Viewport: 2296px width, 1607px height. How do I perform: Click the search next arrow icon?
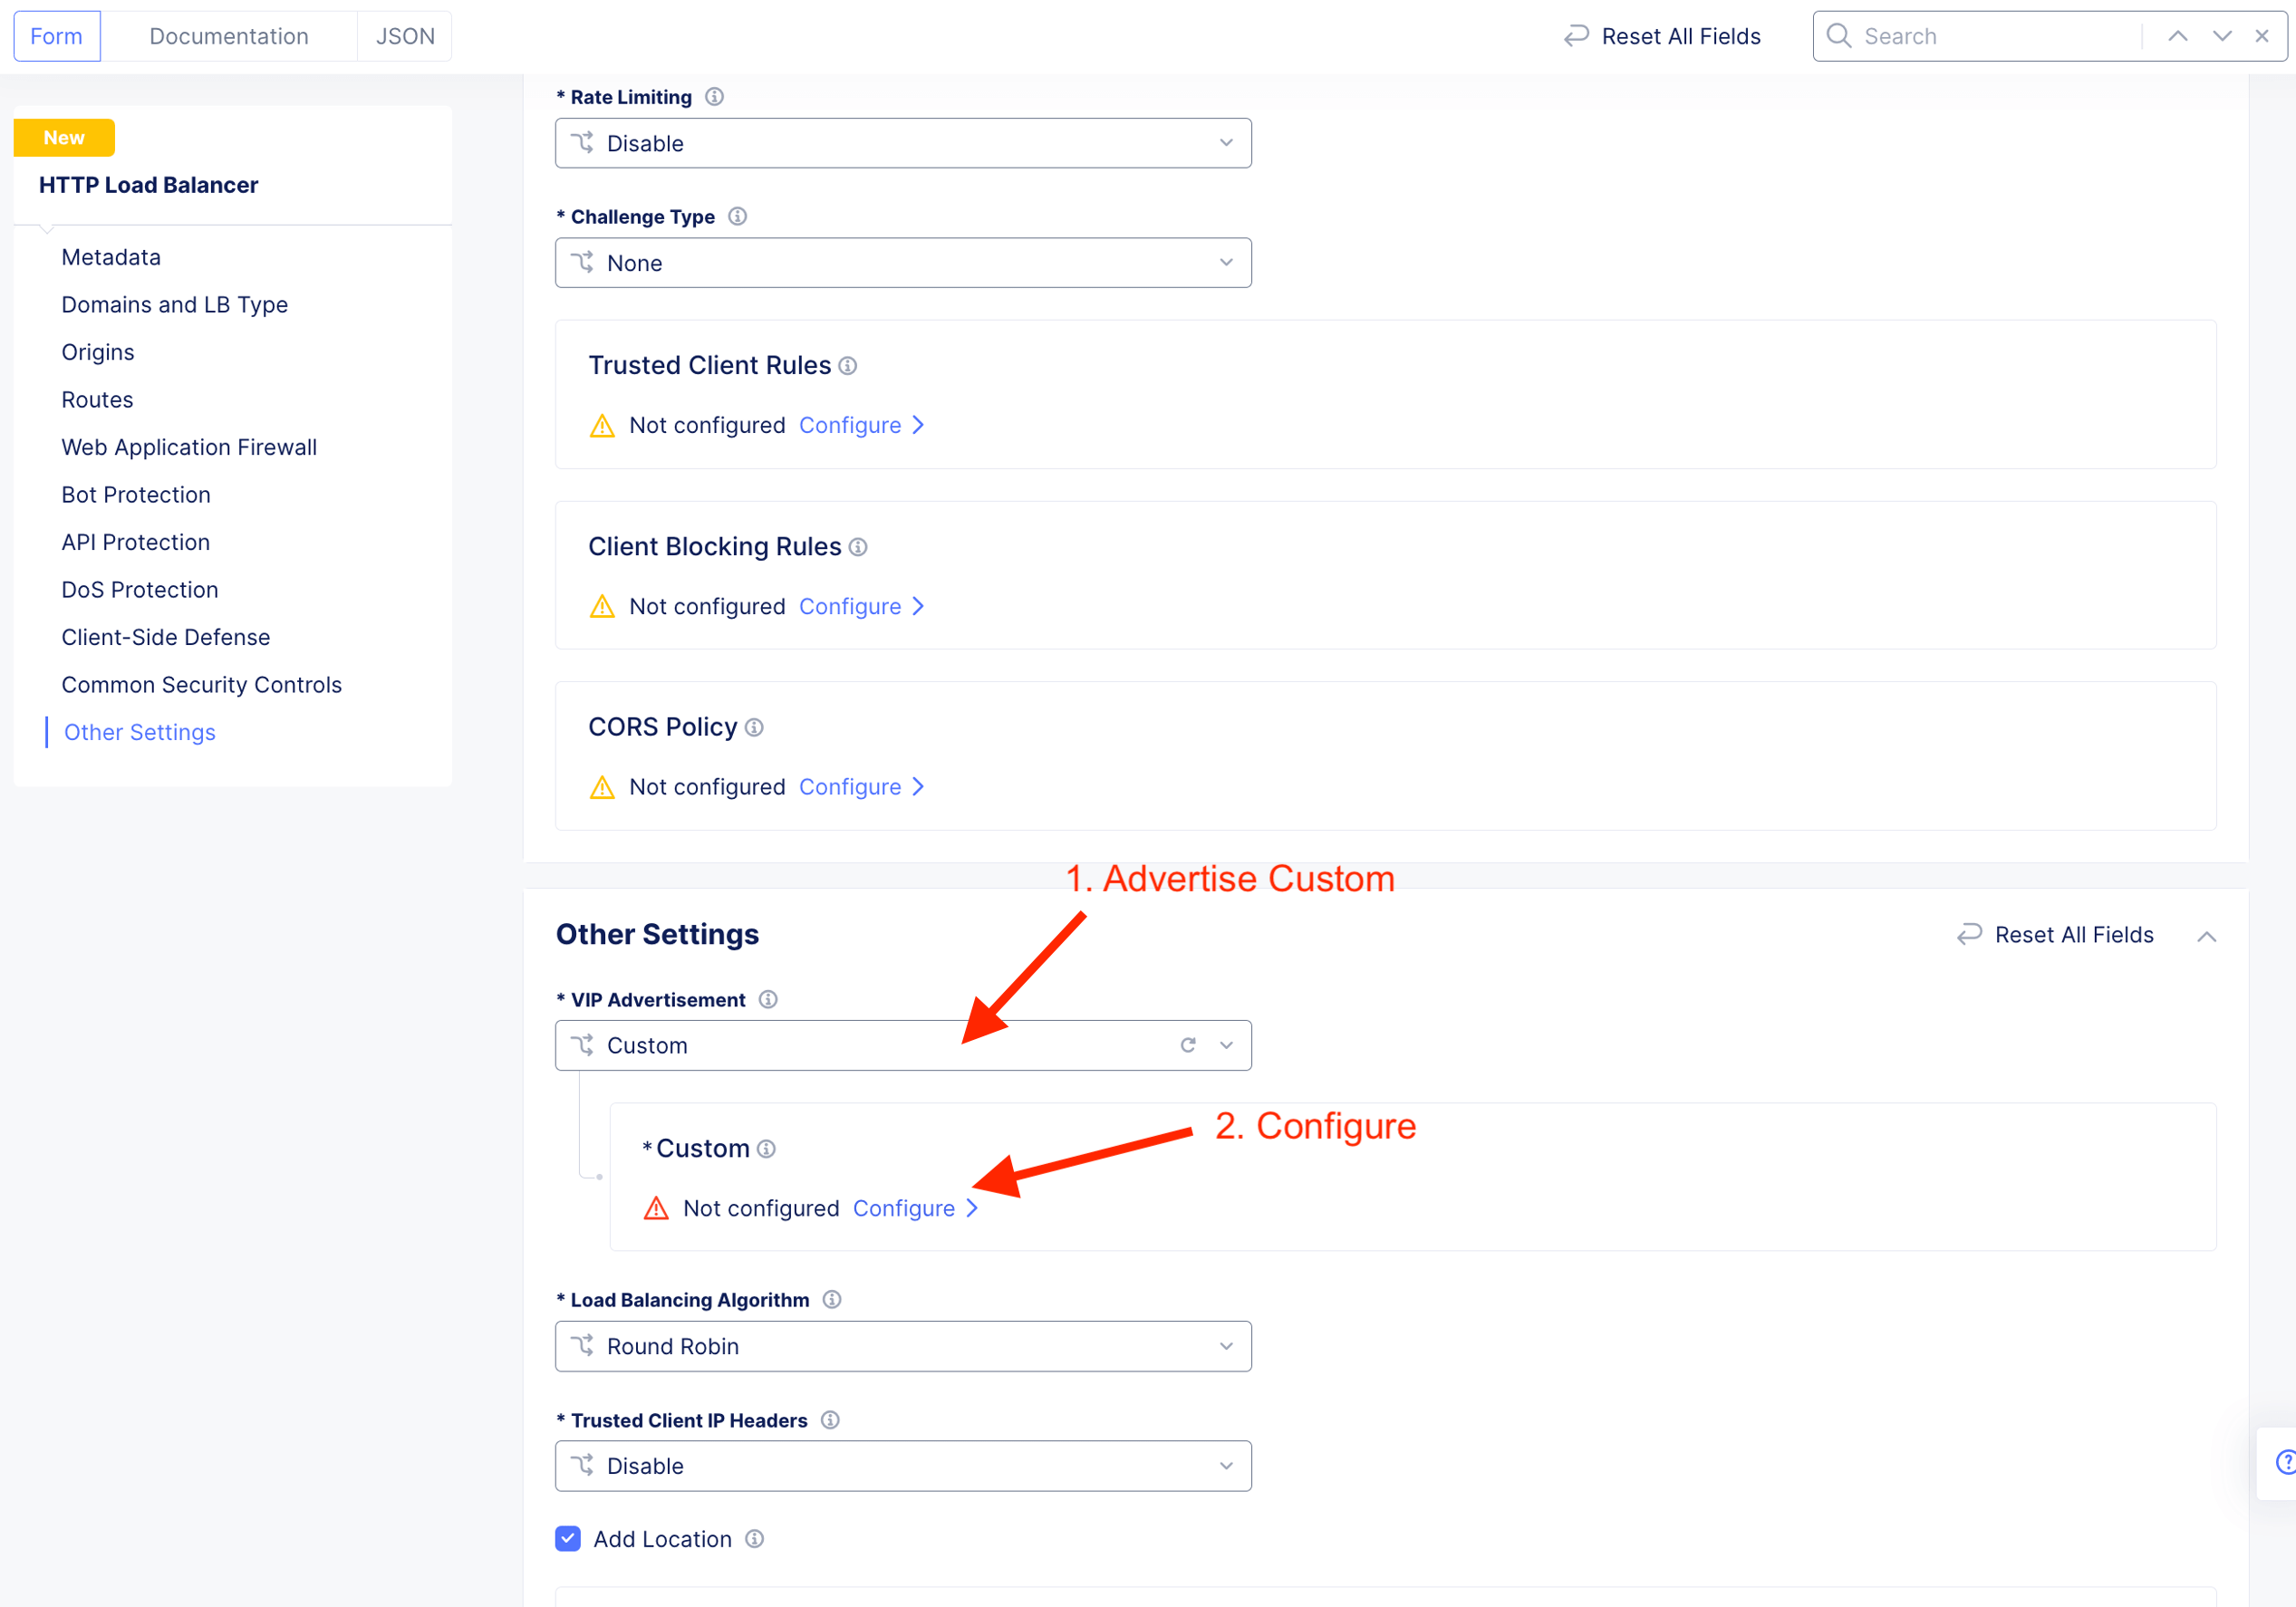coord(2222,36)
